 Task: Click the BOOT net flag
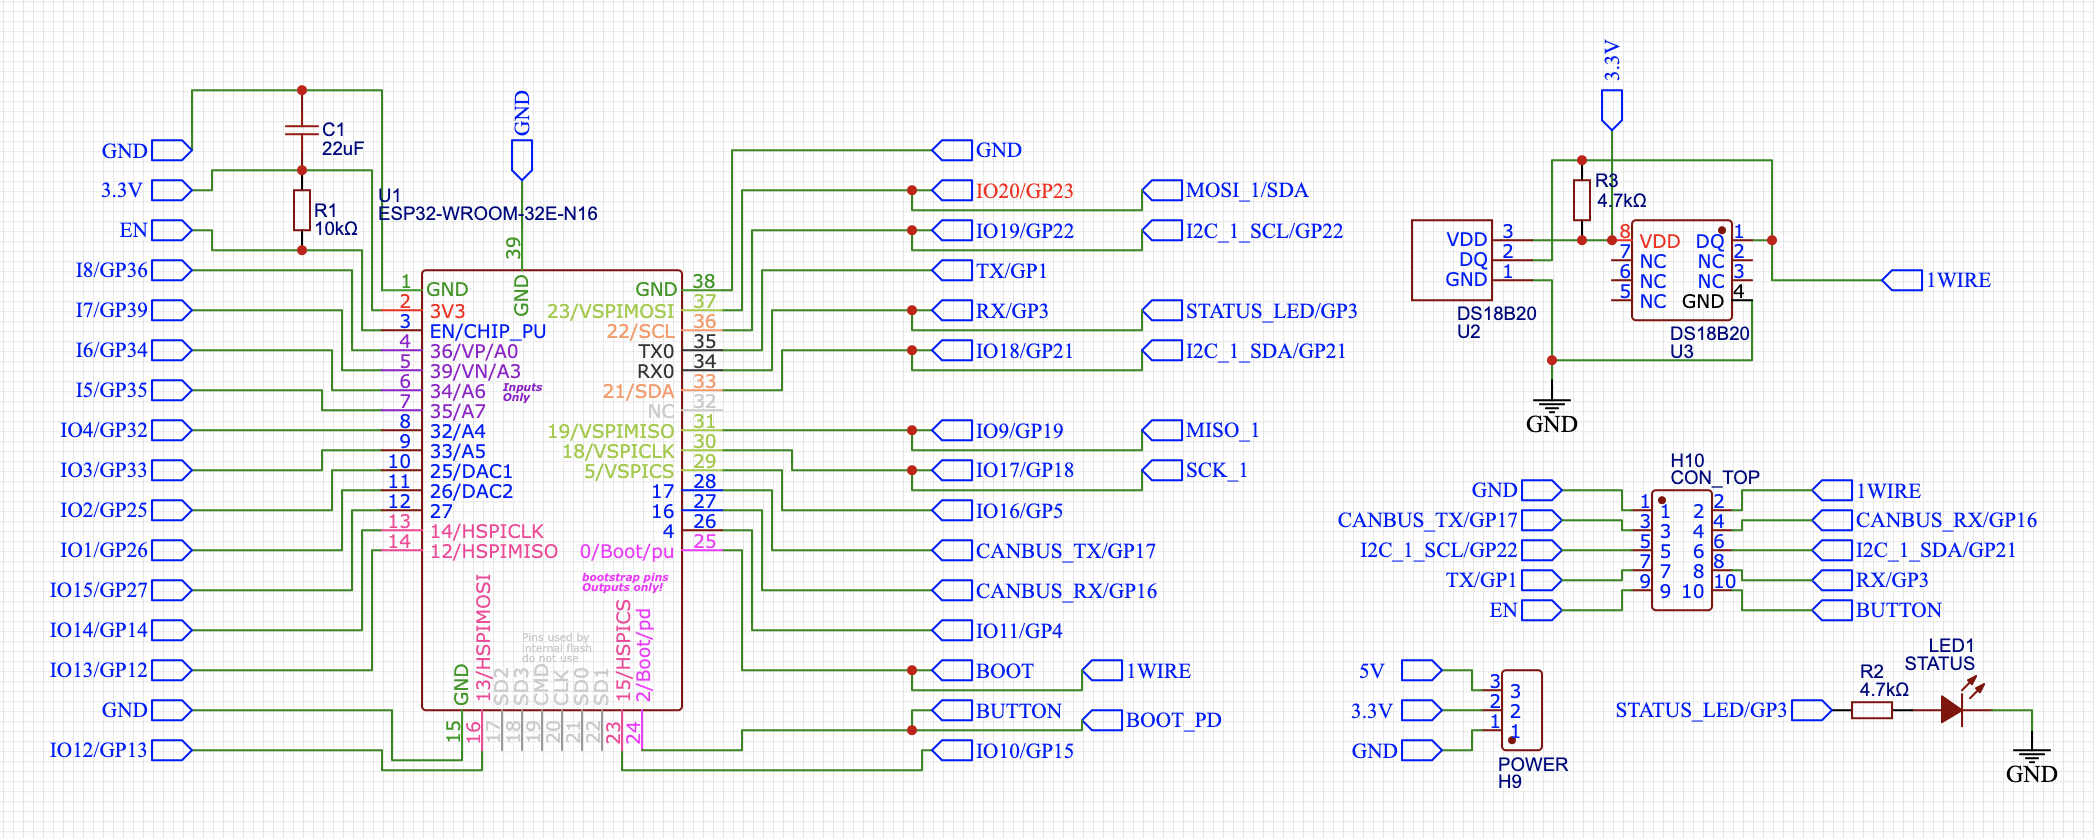(983, 670)
